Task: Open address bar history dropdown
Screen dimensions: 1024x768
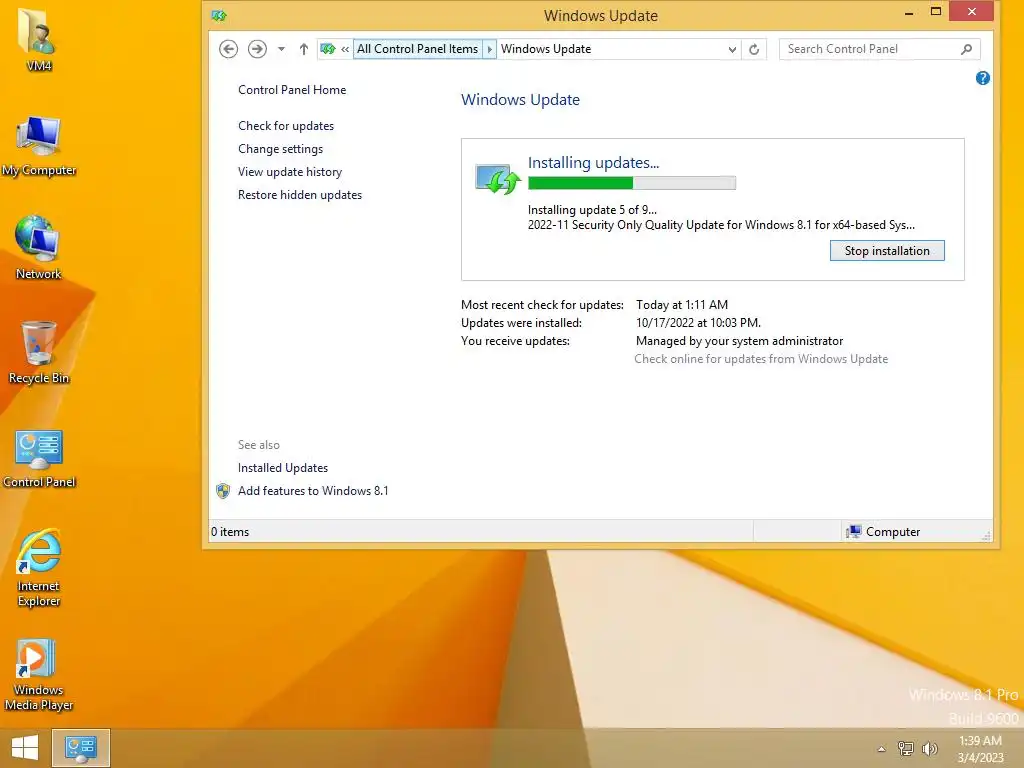Action: (x=732, y=49)
